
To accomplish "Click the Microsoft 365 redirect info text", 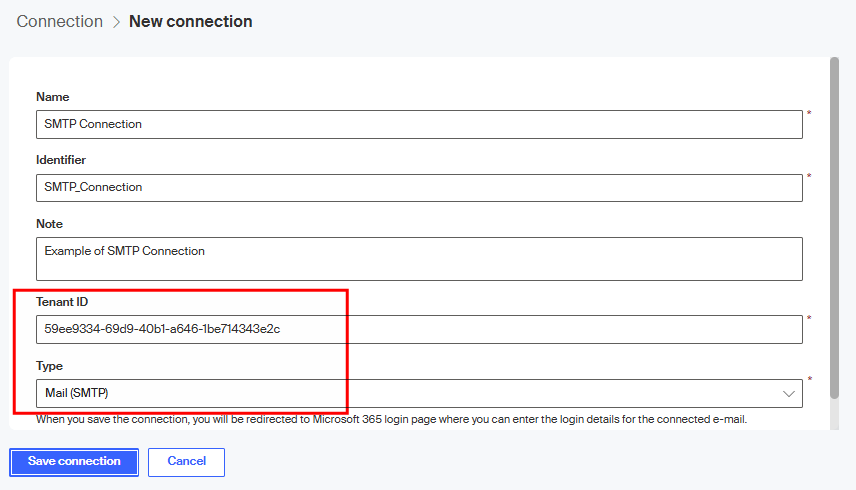I will [391, 419].
